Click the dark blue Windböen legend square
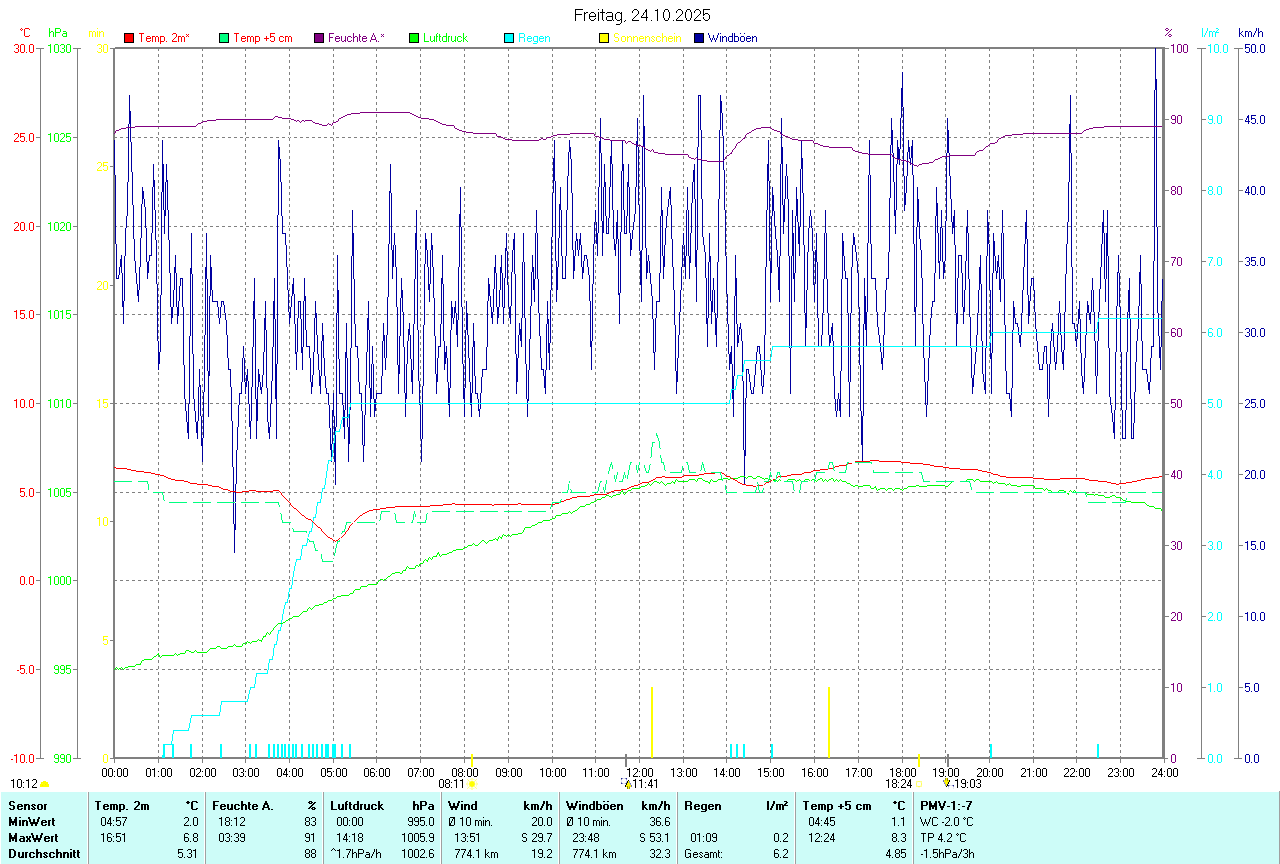This screenshot has height=864, width=1280. coord(699,38)
